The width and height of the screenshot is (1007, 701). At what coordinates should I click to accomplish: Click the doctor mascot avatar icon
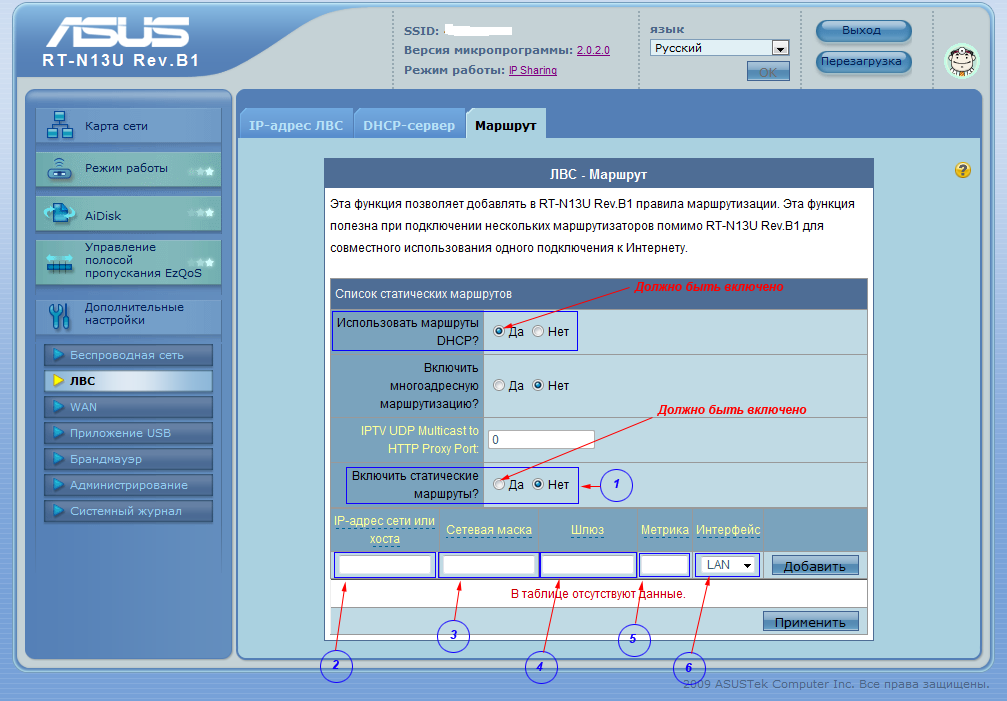tap(961, 62)
